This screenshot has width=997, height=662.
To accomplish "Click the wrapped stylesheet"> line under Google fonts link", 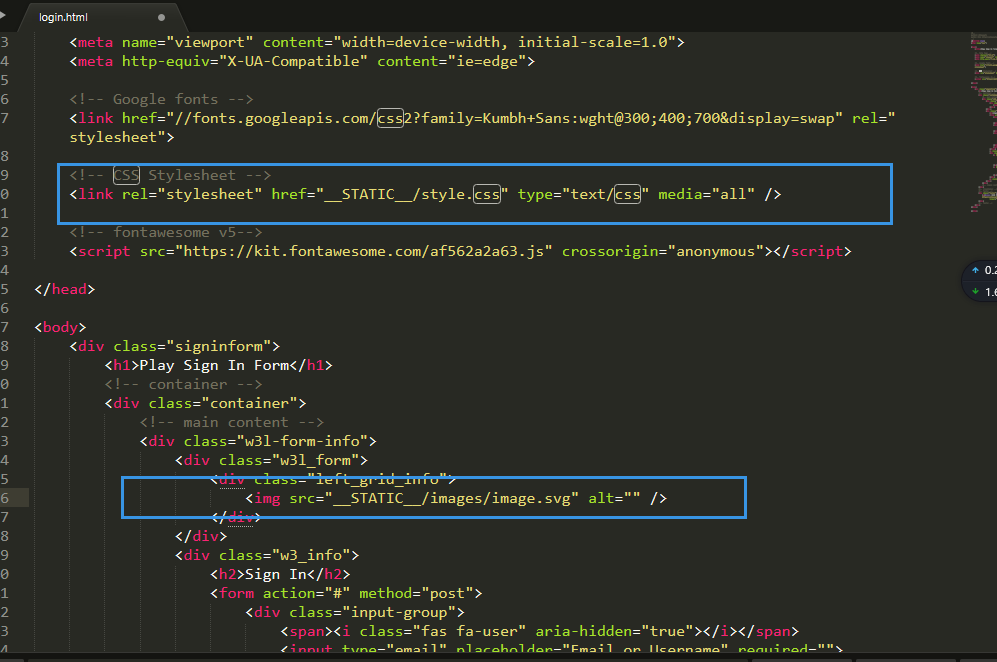I will tap(121, 137).
